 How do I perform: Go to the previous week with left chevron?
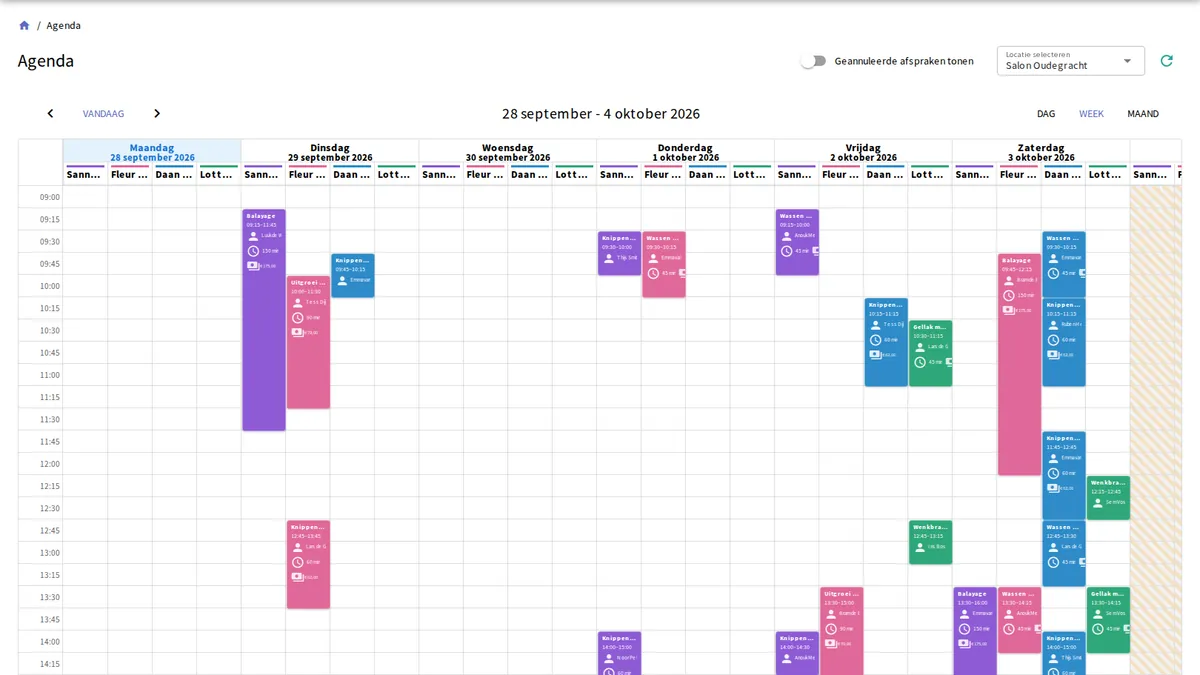pos(50,114)
